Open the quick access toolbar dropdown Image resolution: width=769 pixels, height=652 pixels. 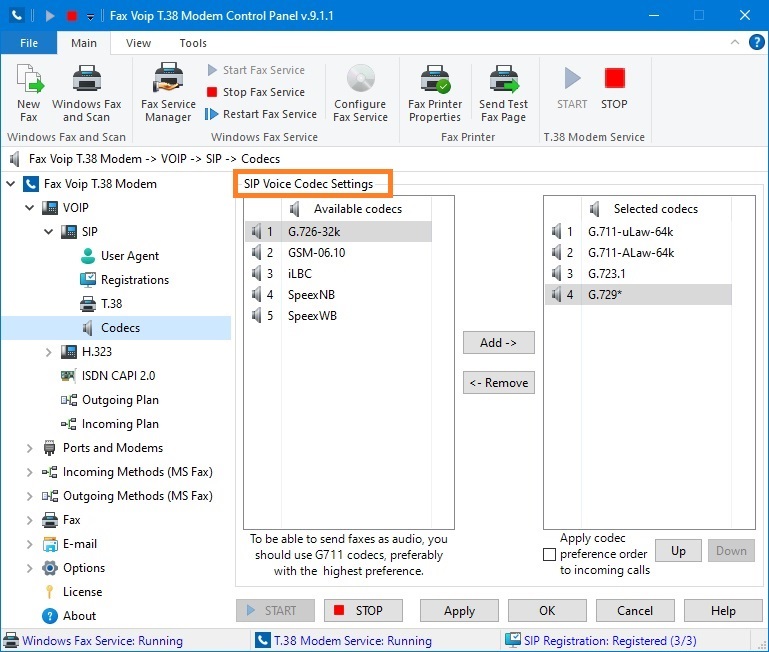coord(90,16)
